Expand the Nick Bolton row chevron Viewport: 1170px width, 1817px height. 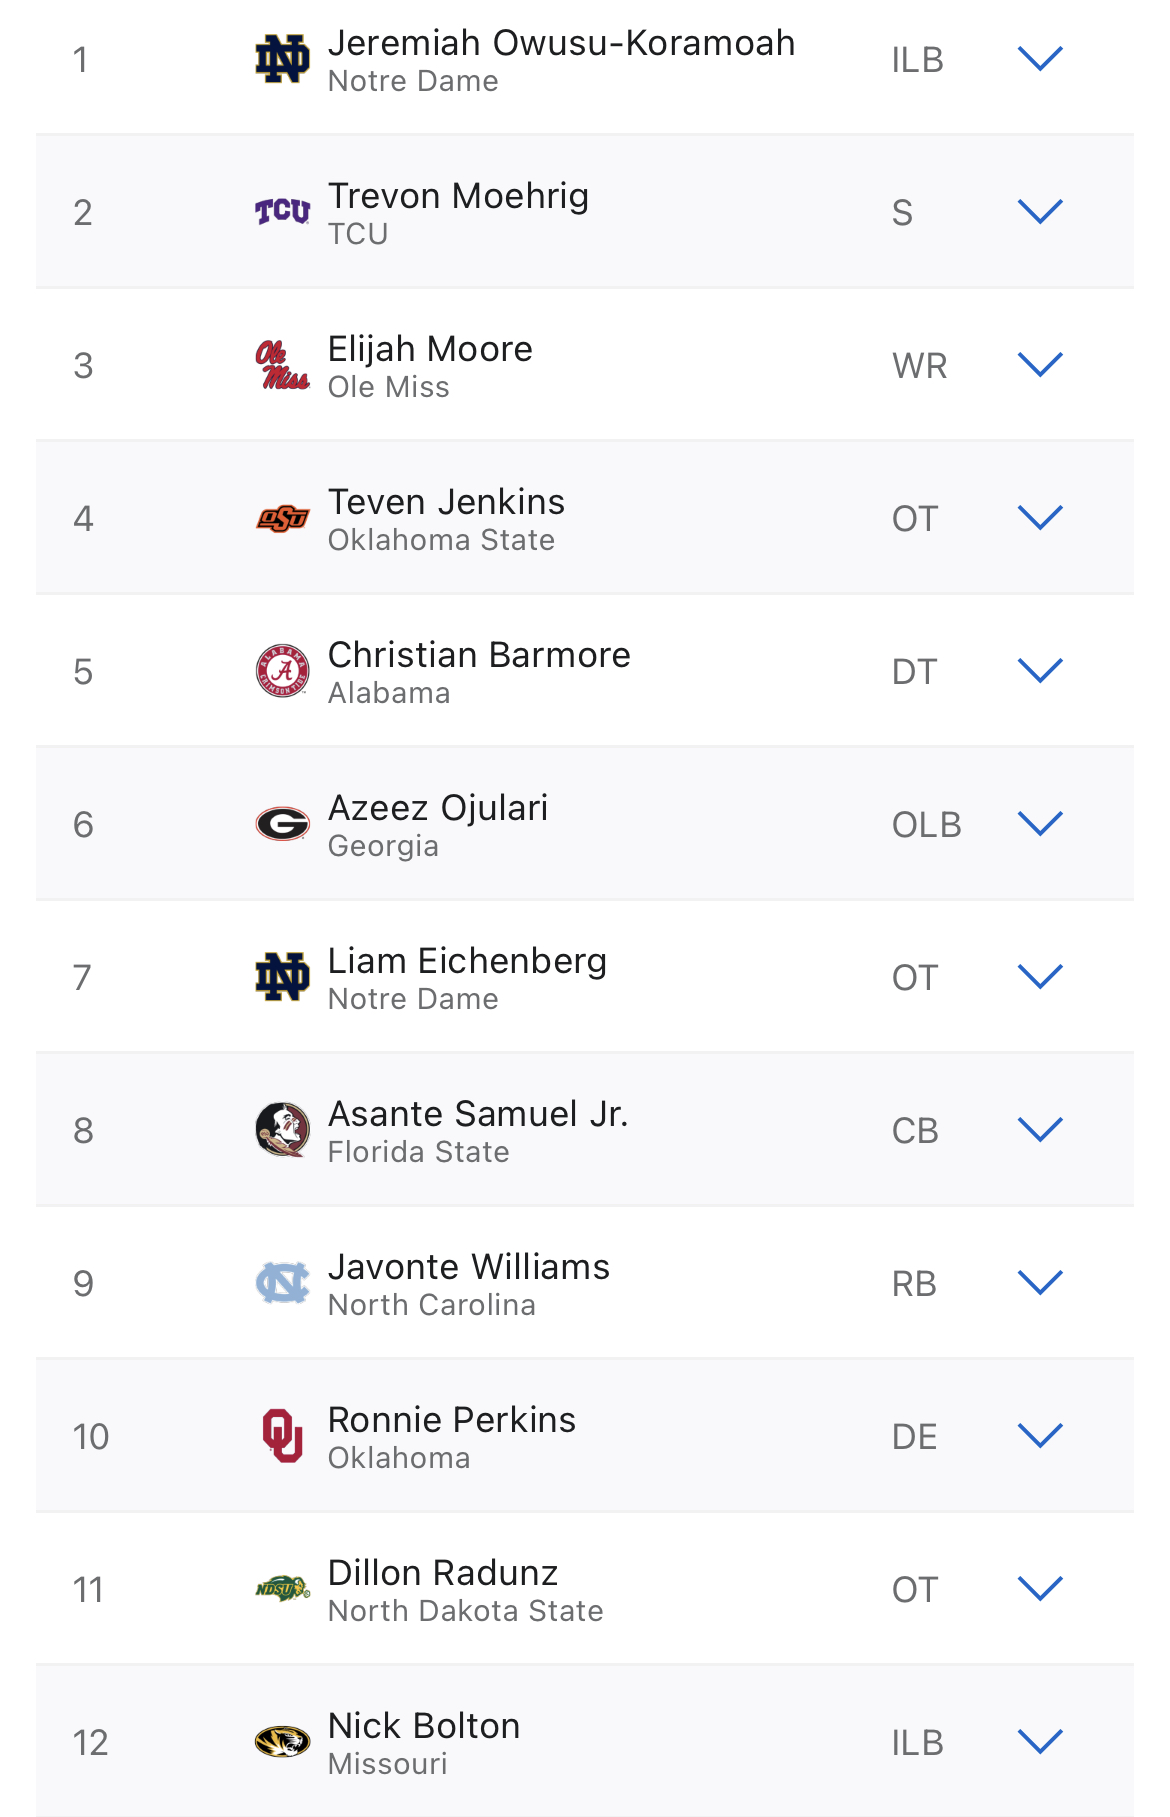1040,1742
